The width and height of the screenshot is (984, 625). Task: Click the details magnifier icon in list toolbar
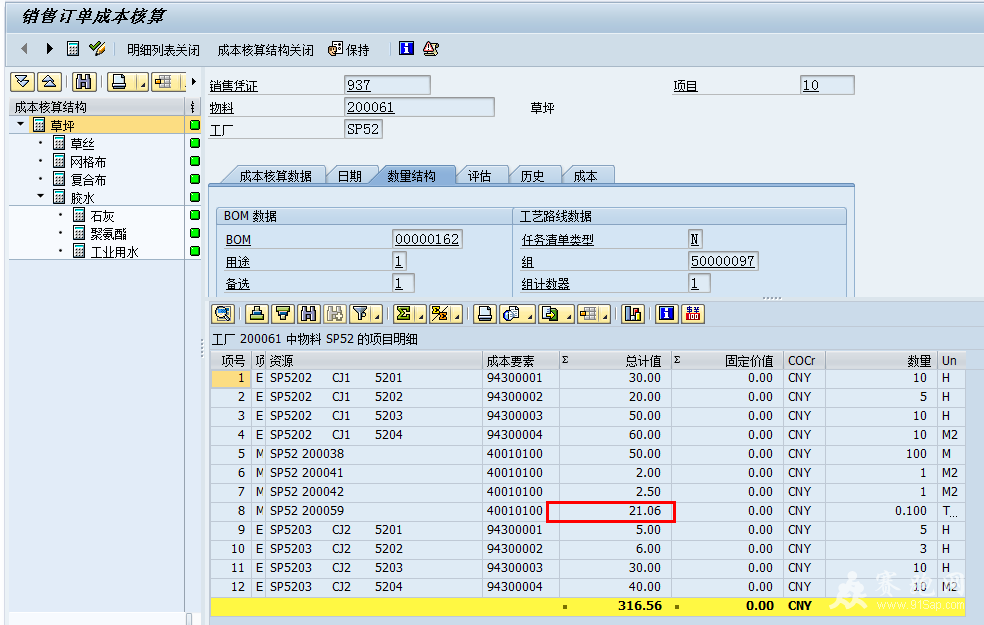click(x=223, y=313)
